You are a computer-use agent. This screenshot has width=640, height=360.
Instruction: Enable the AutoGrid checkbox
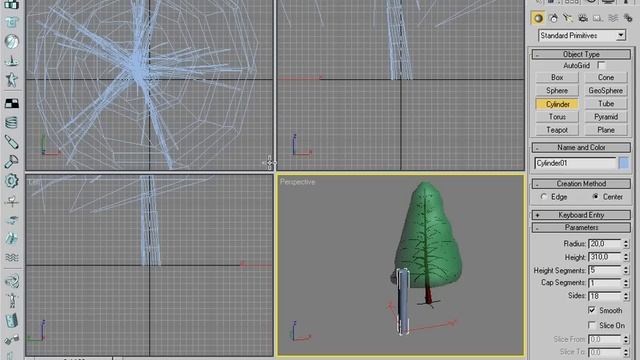[601, 65]
